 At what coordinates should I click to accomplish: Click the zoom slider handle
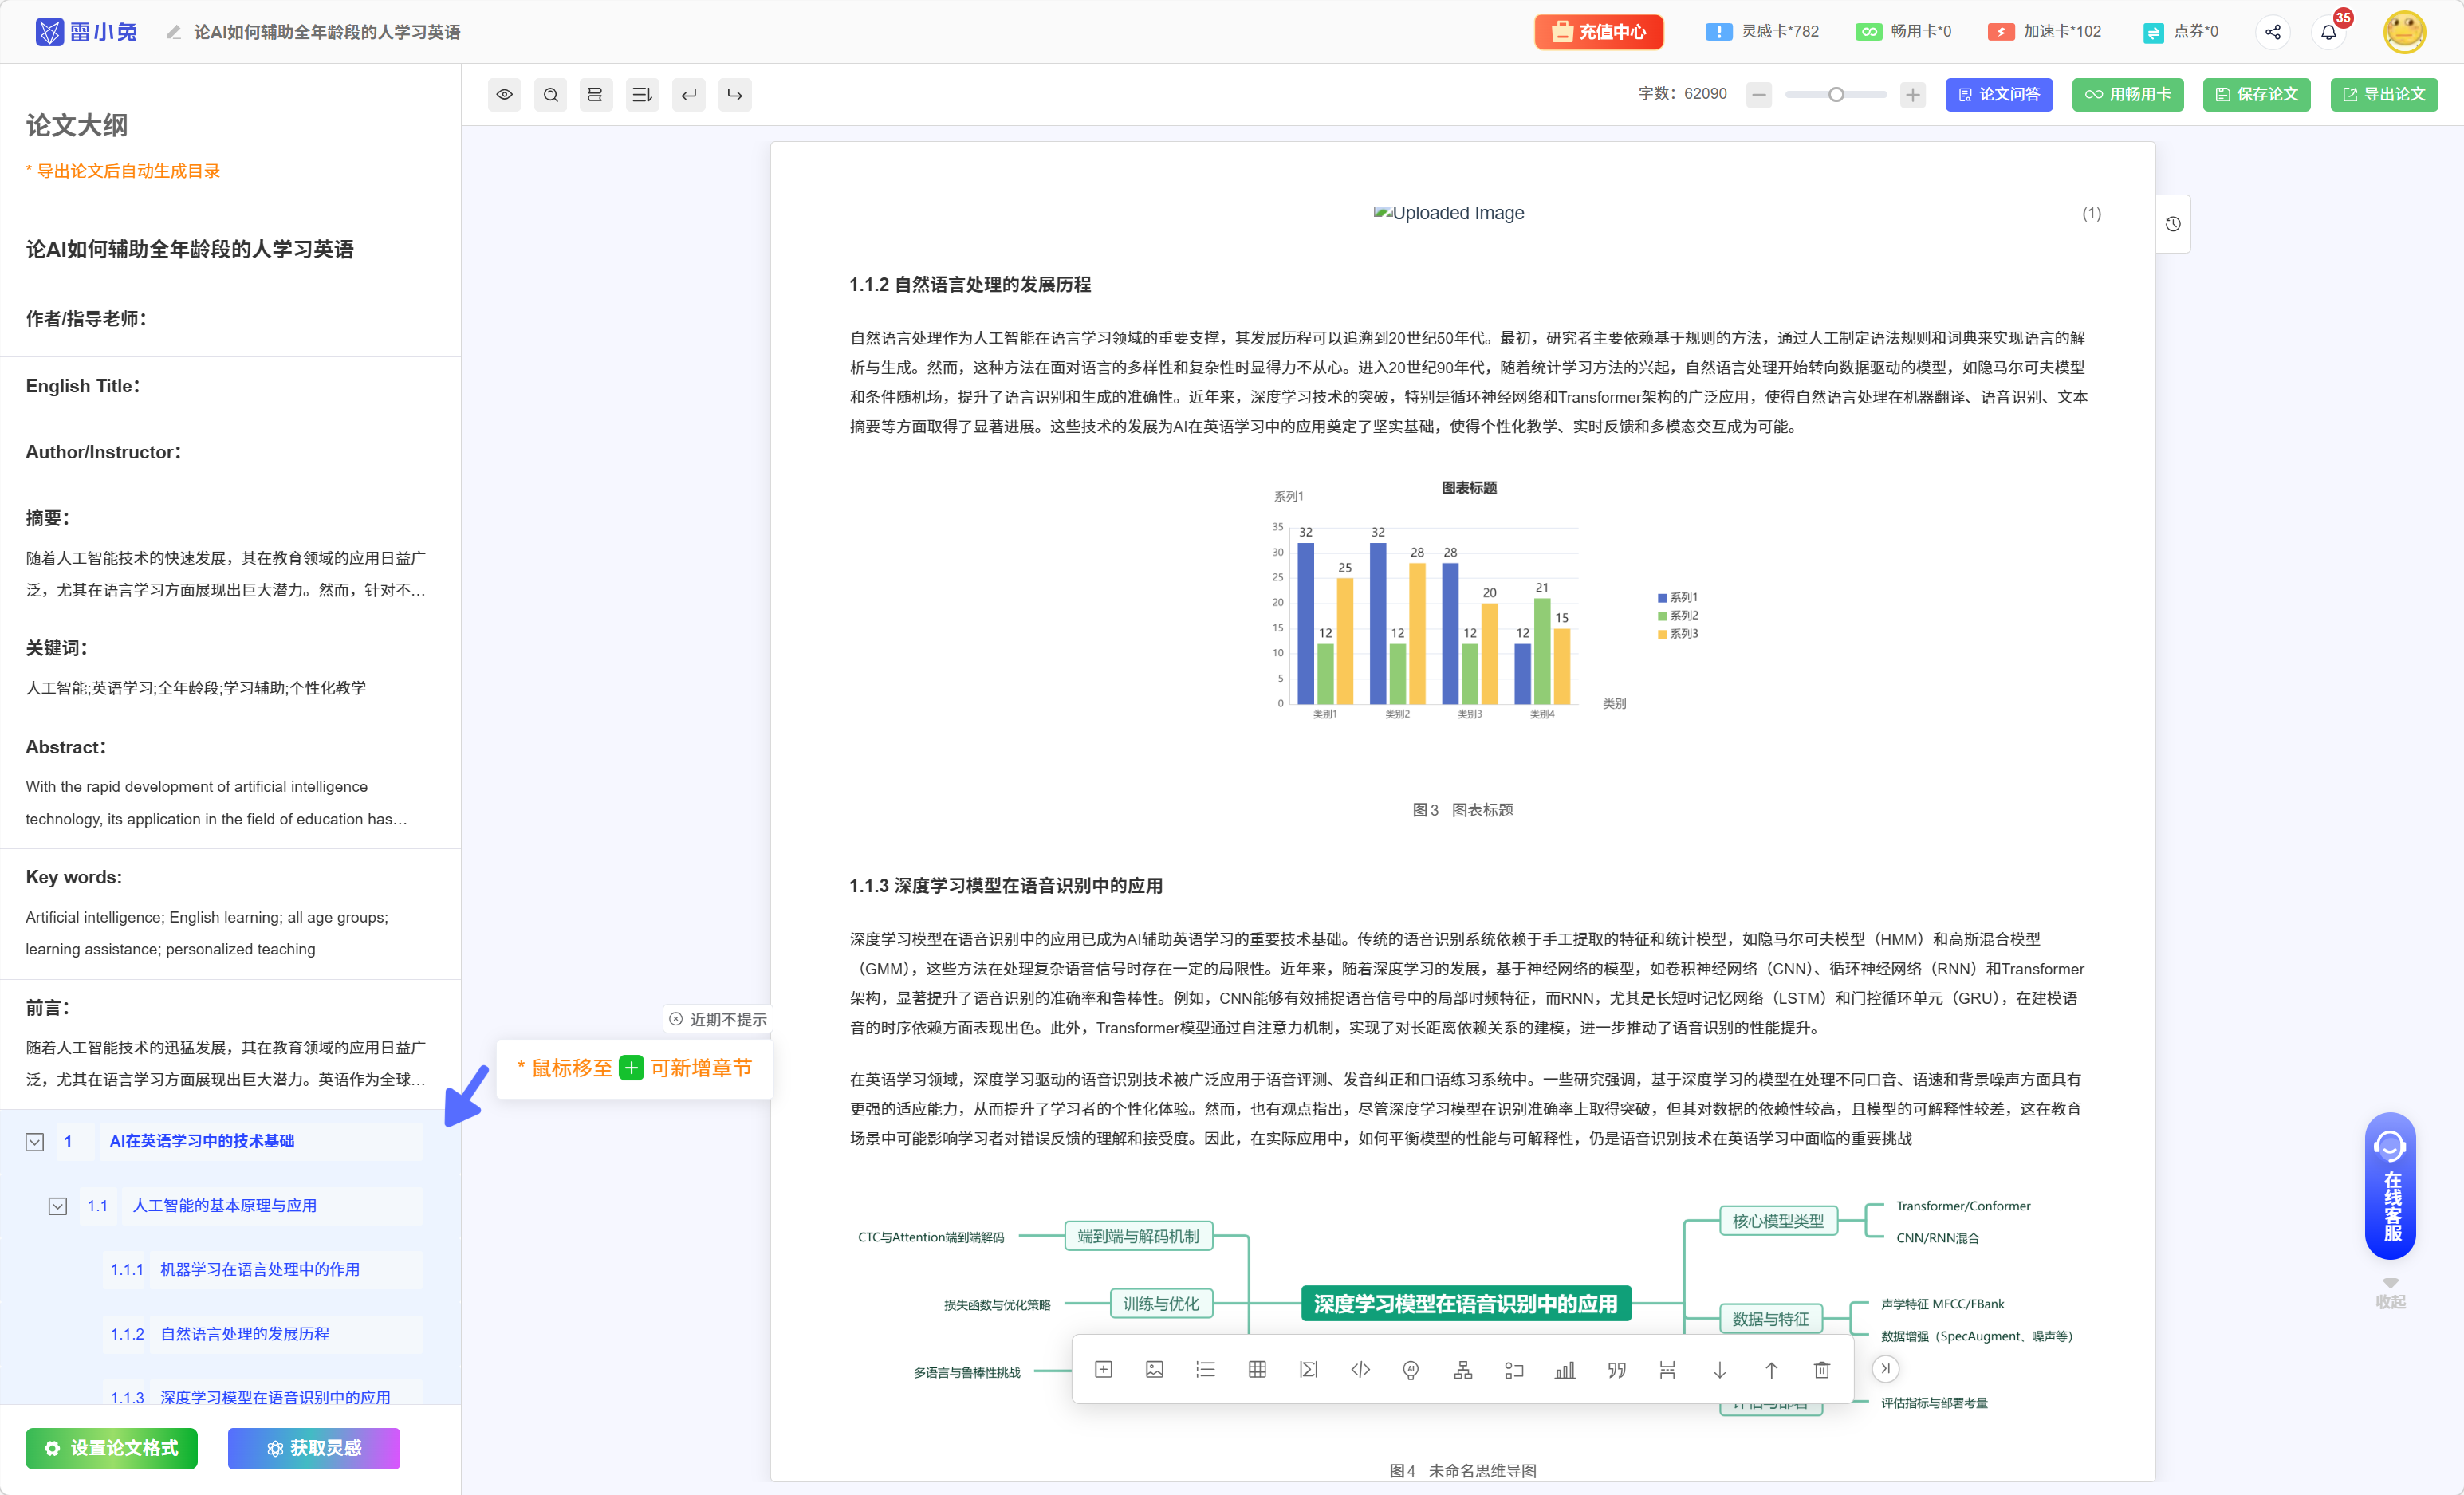tap(1835, 95)
